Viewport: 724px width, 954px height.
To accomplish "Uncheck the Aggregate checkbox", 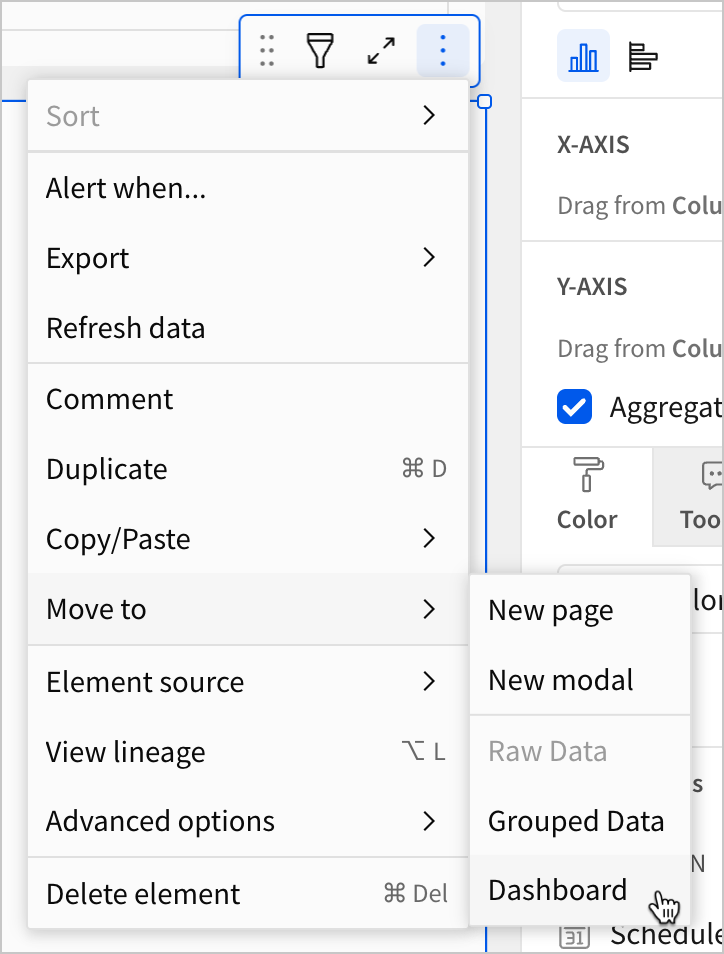I will [x=574, y=408].
